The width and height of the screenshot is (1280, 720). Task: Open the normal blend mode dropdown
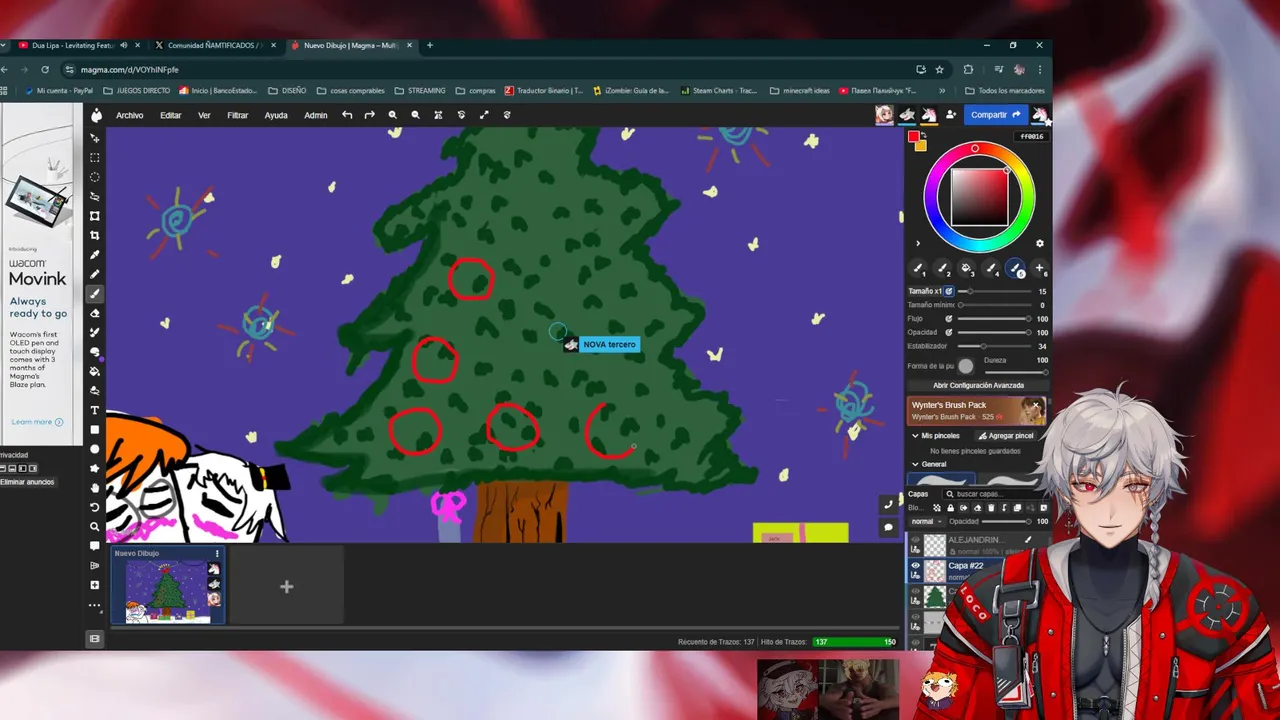coord(925,521)
